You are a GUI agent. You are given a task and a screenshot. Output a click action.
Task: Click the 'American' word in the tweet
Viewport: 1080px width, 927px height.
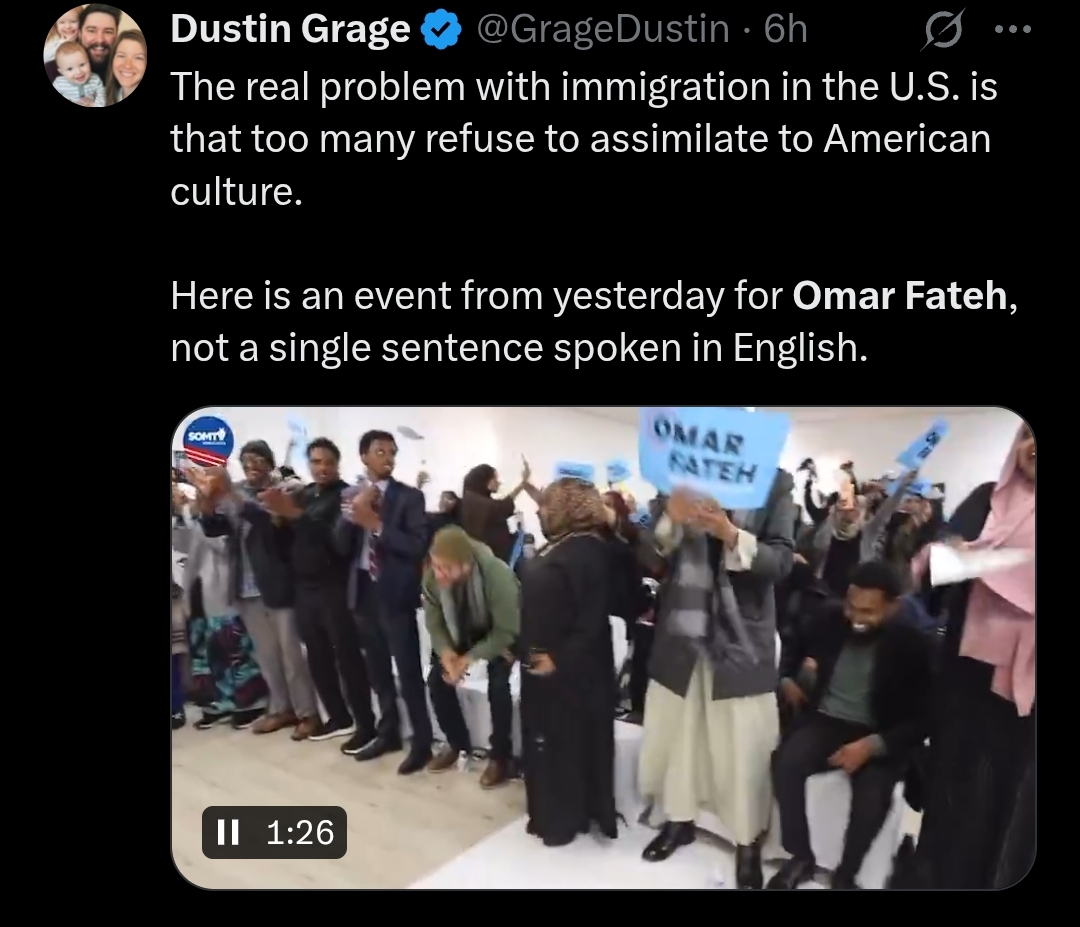(x=907, y=139)
